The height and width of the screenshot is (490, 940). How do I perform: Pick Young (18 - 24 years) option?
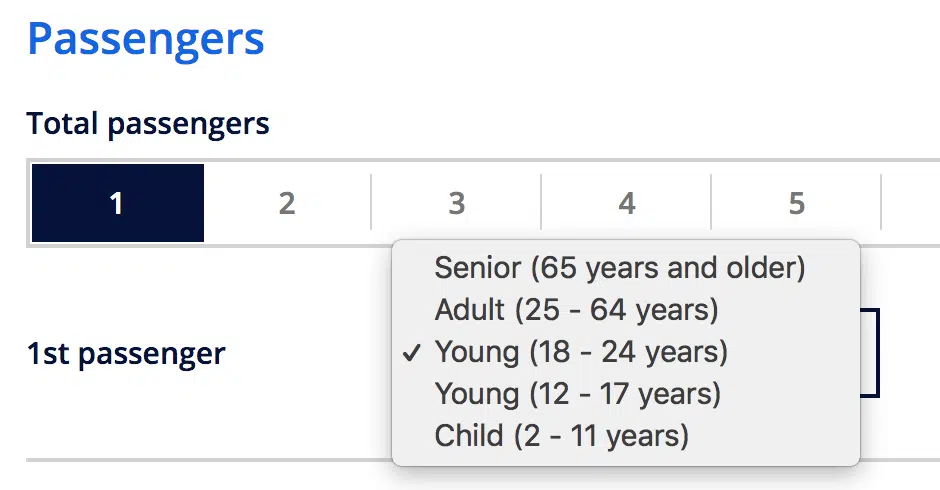(581, 352)
